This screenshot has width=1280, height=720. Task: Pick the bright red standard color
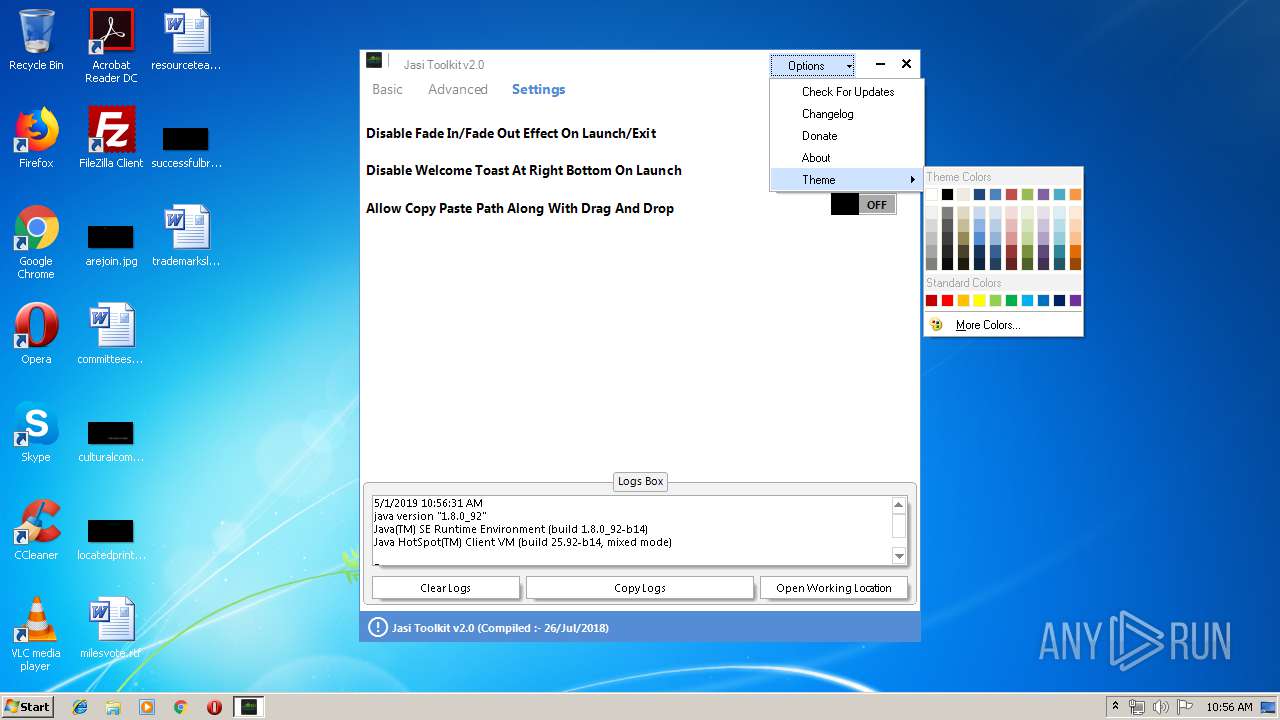pos(947,300)
